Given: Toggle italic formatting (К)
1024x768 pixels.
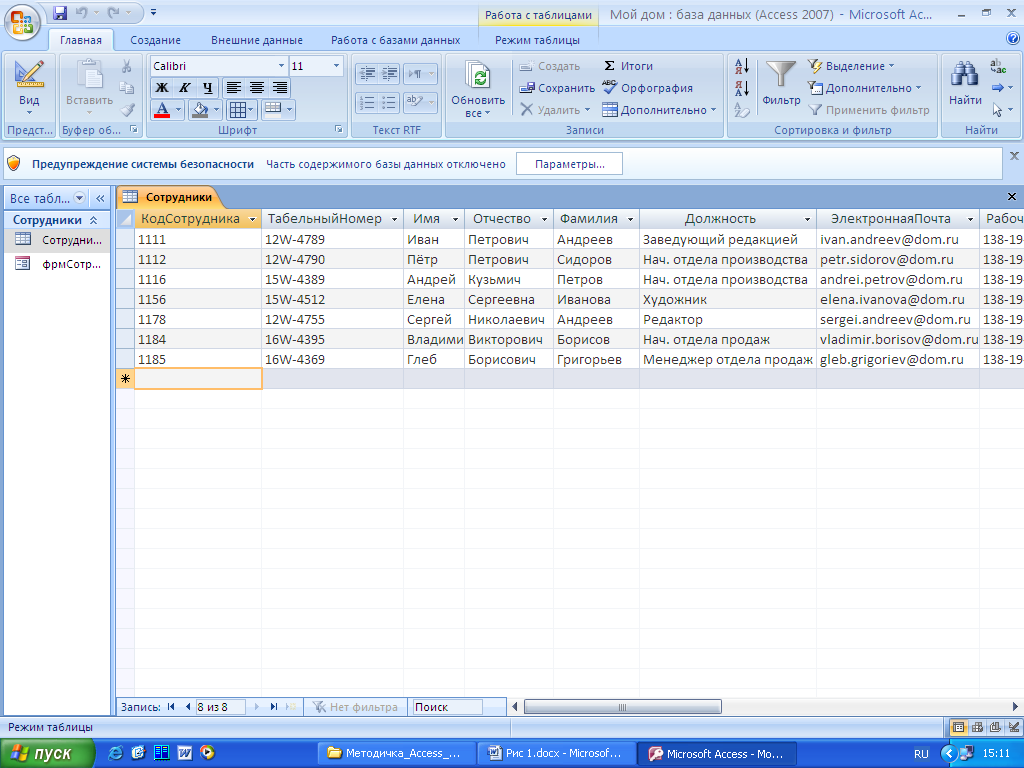Looking at the screenshot, I should [185, 88].
